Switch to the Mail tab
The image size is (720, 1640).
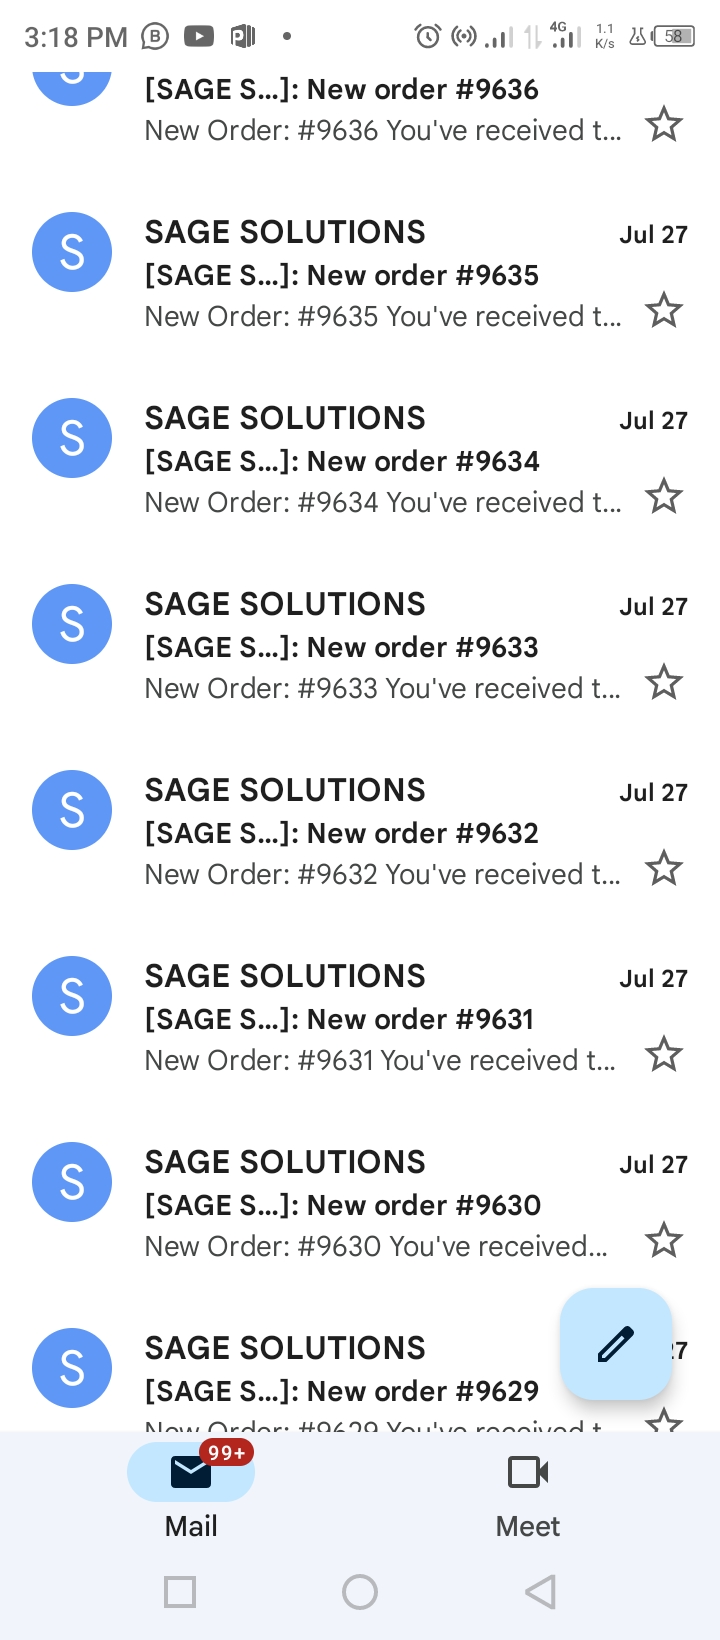(x=191, y=1490)
